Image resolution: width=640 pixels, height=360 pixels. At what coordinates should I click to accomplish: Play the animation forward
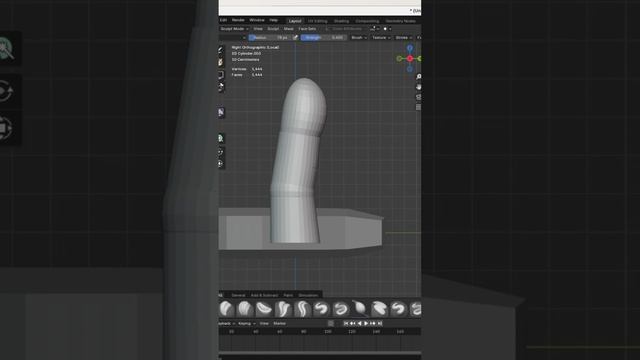pyautogui.click(x=366, y=323)
